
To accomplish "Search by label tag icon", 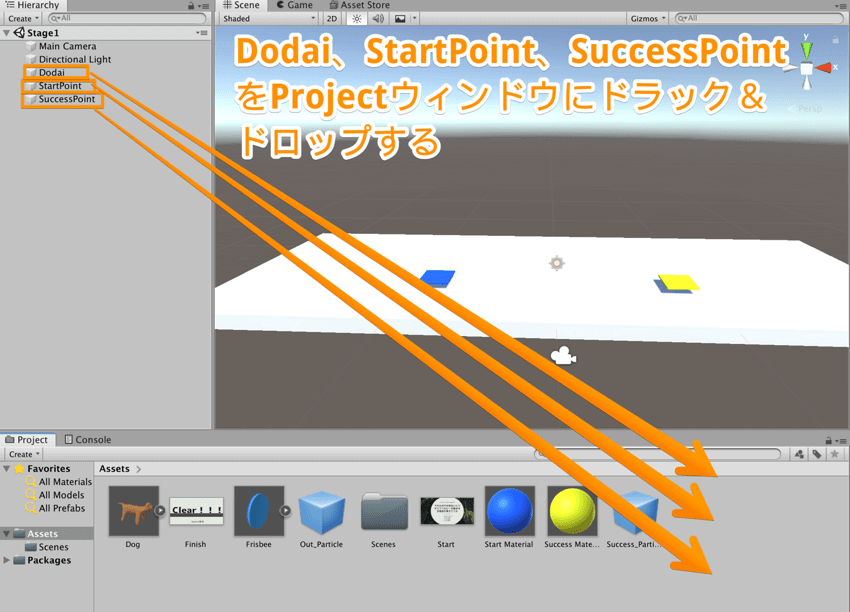I will coord(817,454).
